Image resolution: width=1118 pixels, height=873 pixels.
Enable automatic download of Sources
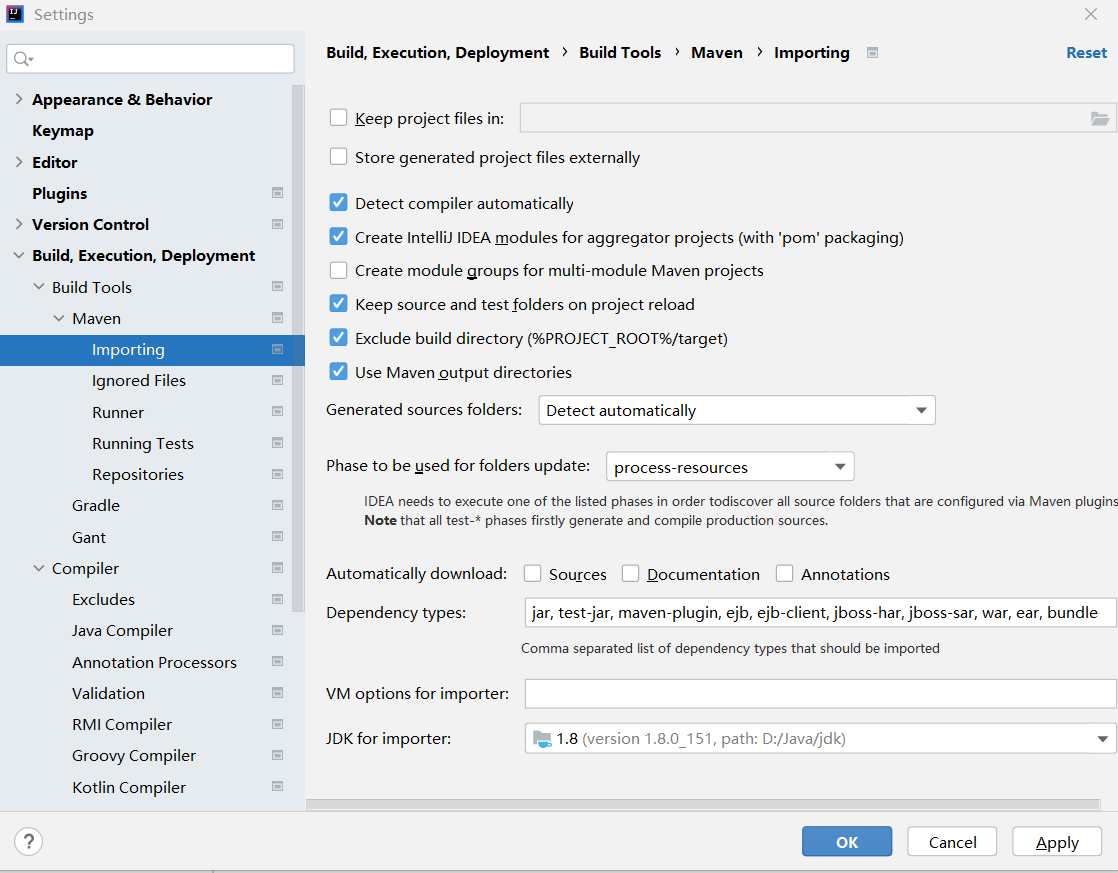pyautogui.click(x=533, y=573)
